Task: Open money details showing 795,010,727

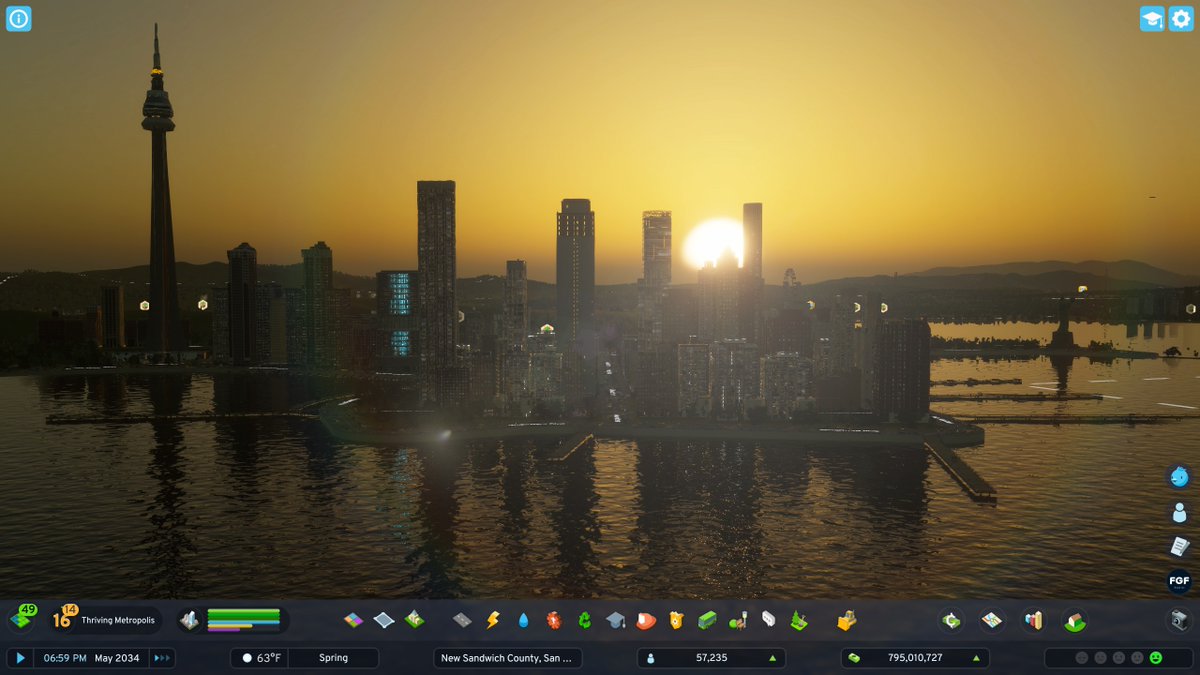Action: (x=915, y=658)
